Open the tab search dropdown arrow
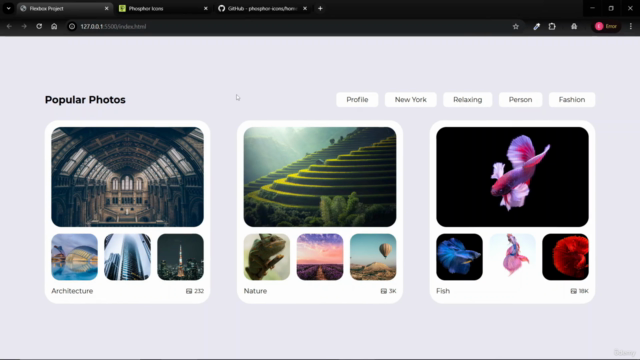 pyautogui.click(x=8, y=8)
